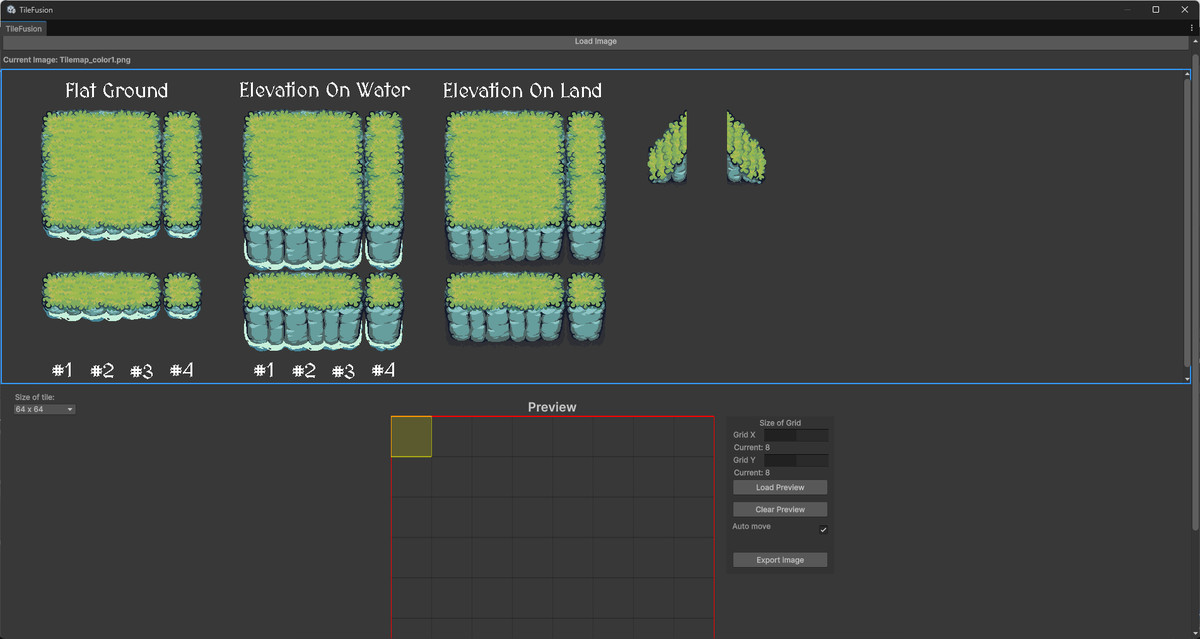Click the Elevation On Water tall narrow tile
The width and height of the screenshot is (1200, 639).
point(384,190)
